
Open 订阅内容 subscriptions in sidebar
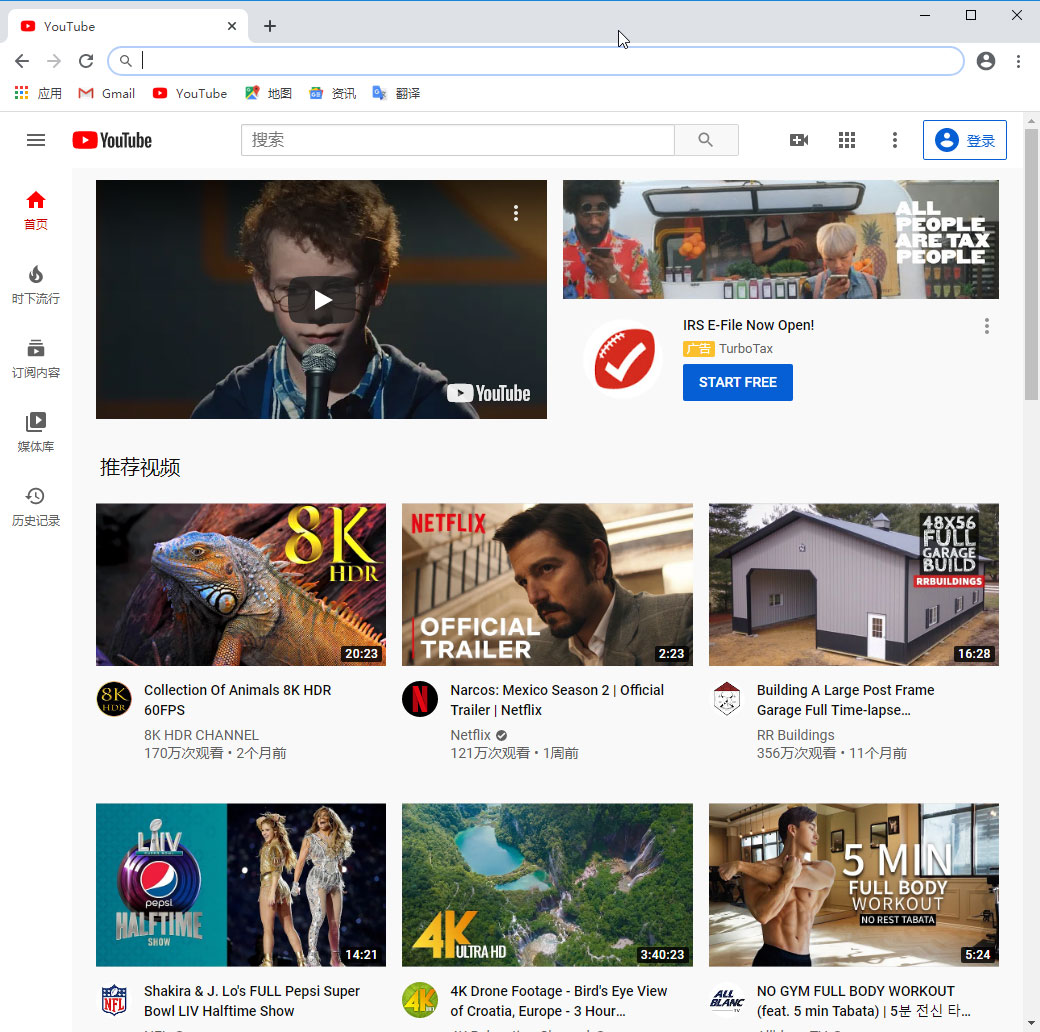[x=36, y=359]
